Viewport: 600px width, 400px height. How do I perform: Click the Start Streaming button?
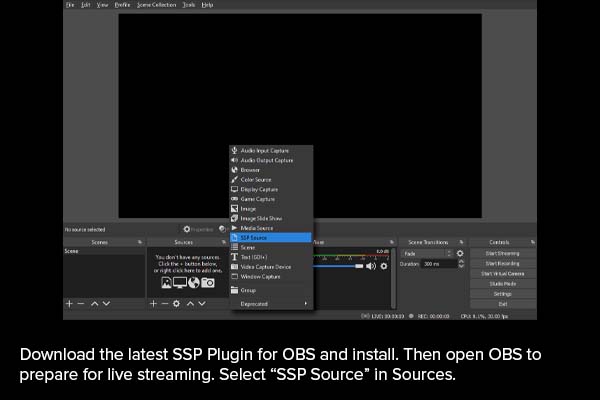[501, 253]
